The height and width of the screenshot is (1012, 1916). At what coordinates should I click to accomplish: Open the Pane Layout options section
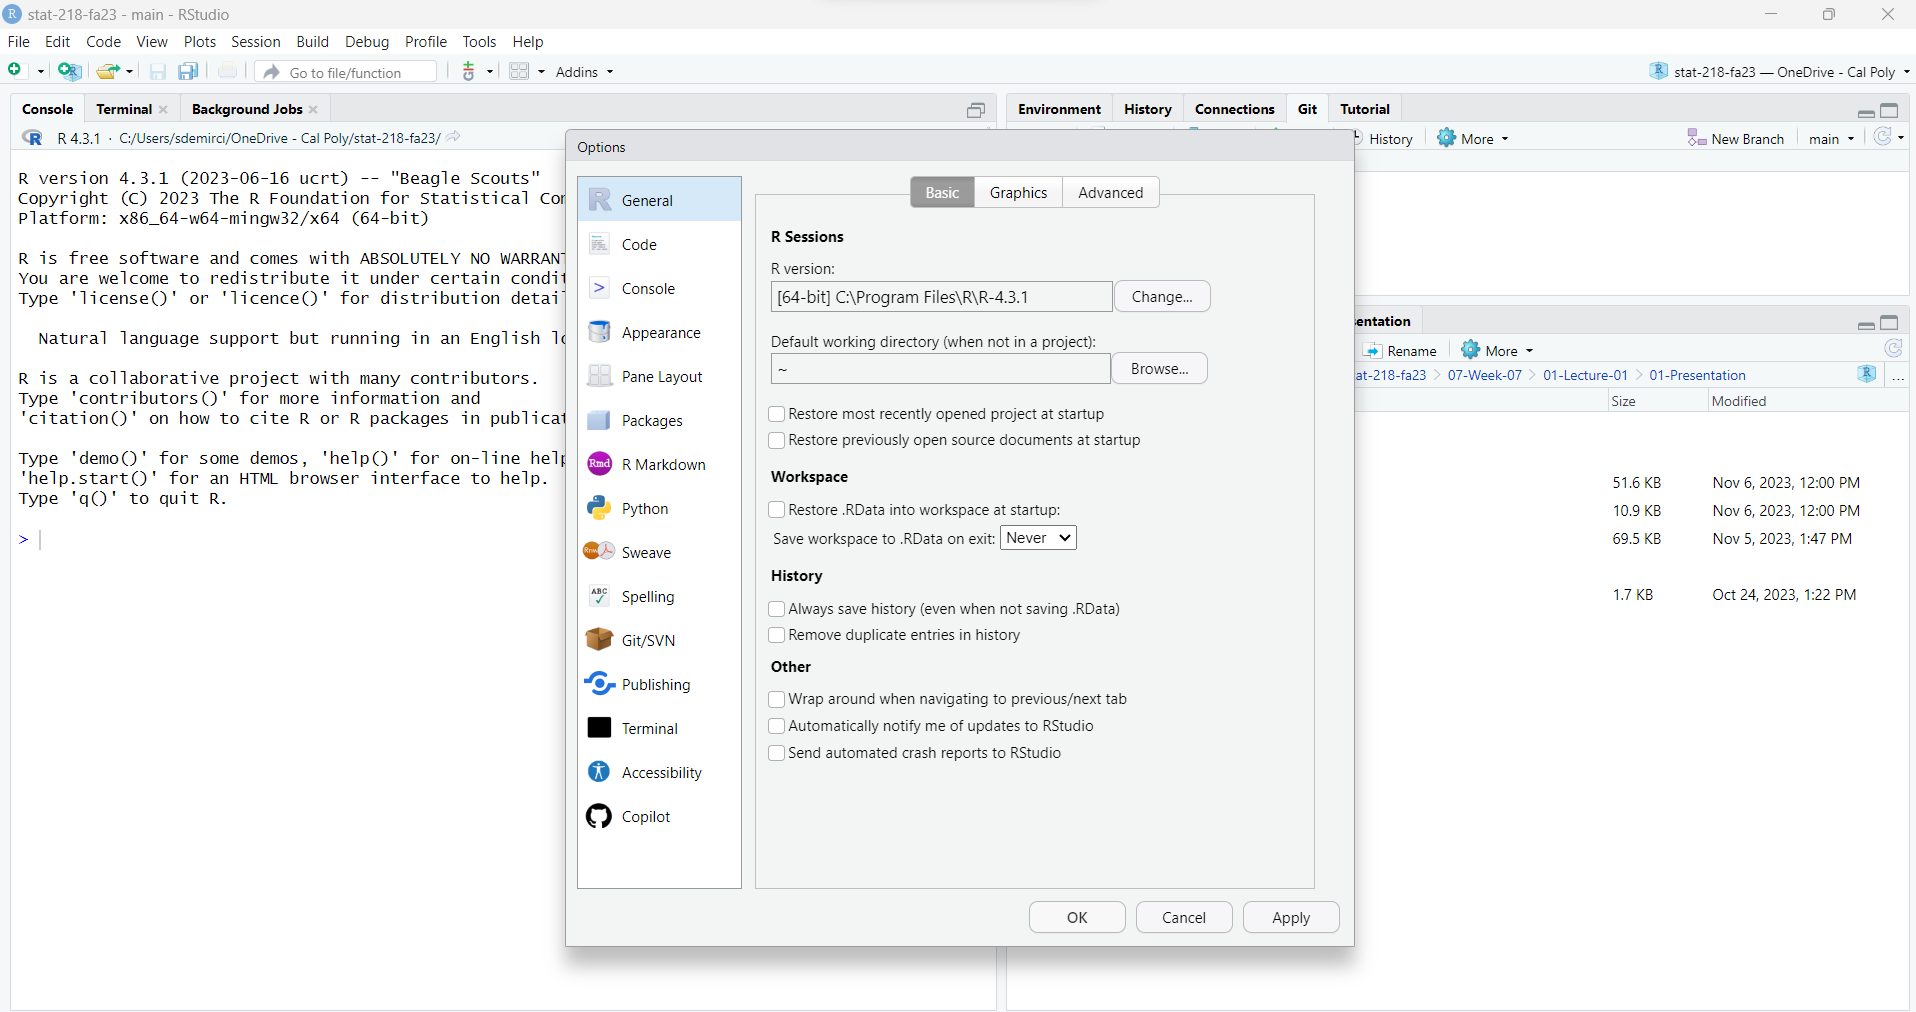[x=661, y=377]
